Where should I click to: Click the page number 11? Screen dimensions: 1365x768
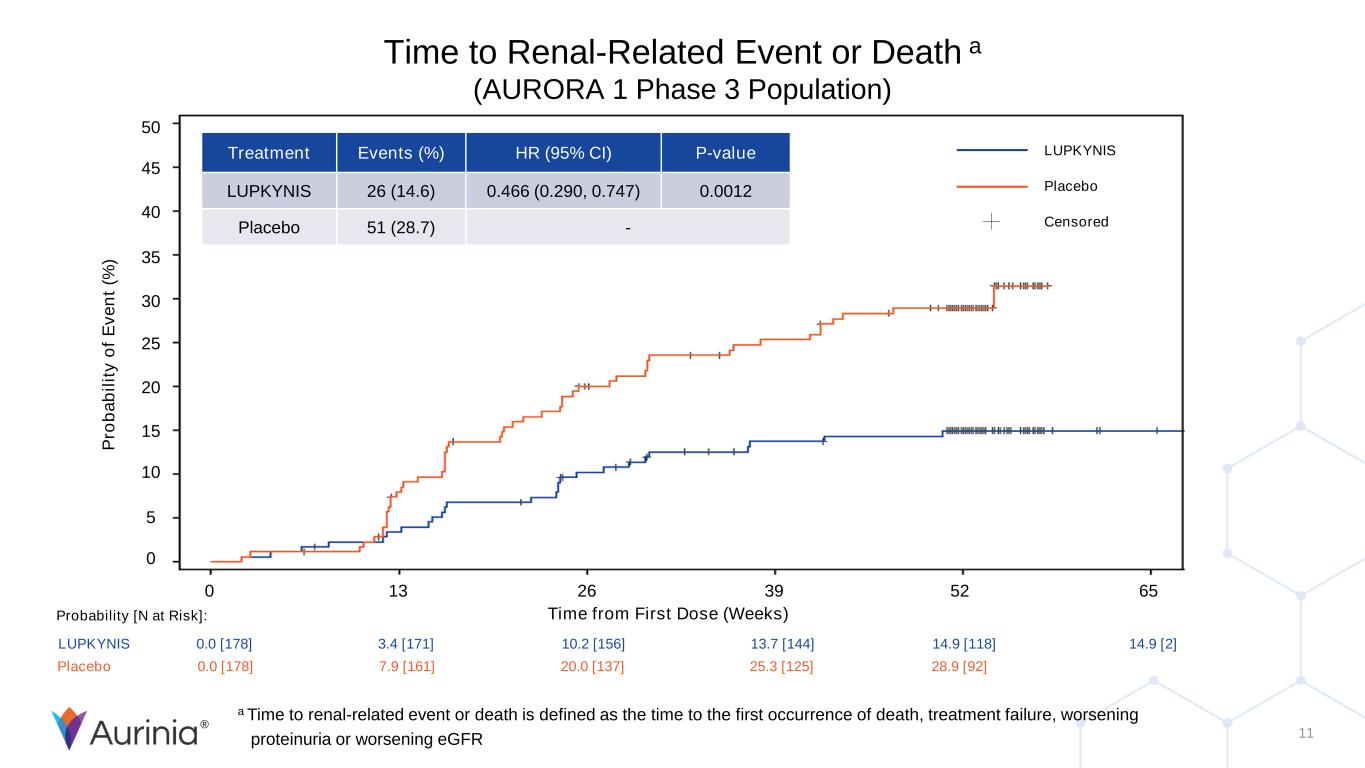pos(1305,734)
